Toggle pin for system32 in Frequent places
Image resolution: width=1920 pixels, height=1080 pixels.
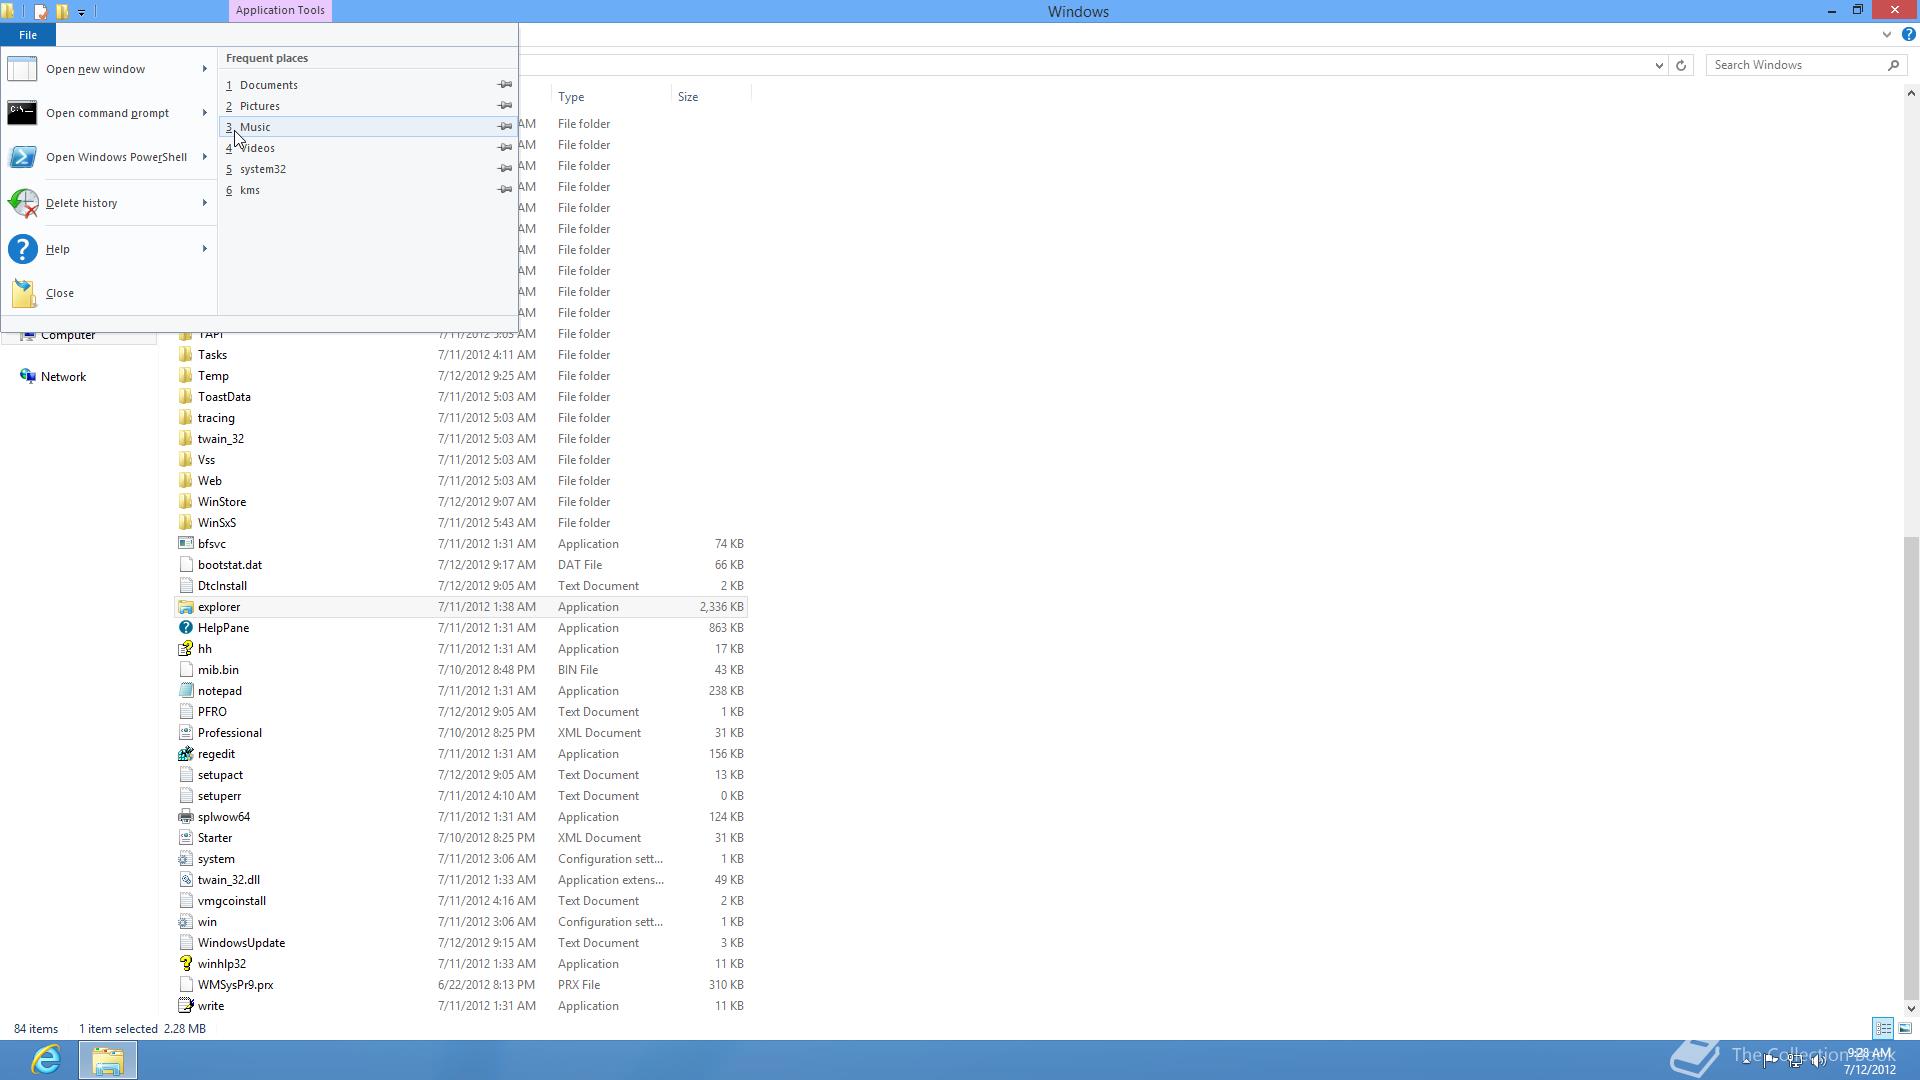505,169
